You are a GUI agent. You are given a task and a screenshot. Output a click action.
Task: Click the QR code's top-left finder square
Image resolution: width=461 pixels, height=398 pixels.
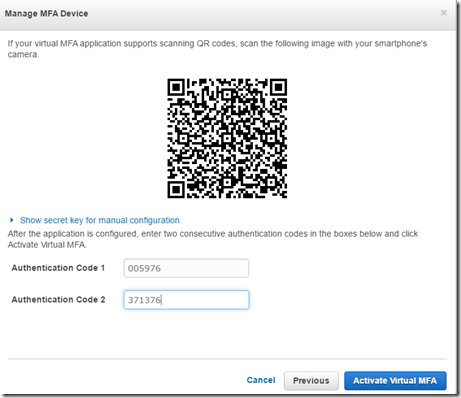176,87
